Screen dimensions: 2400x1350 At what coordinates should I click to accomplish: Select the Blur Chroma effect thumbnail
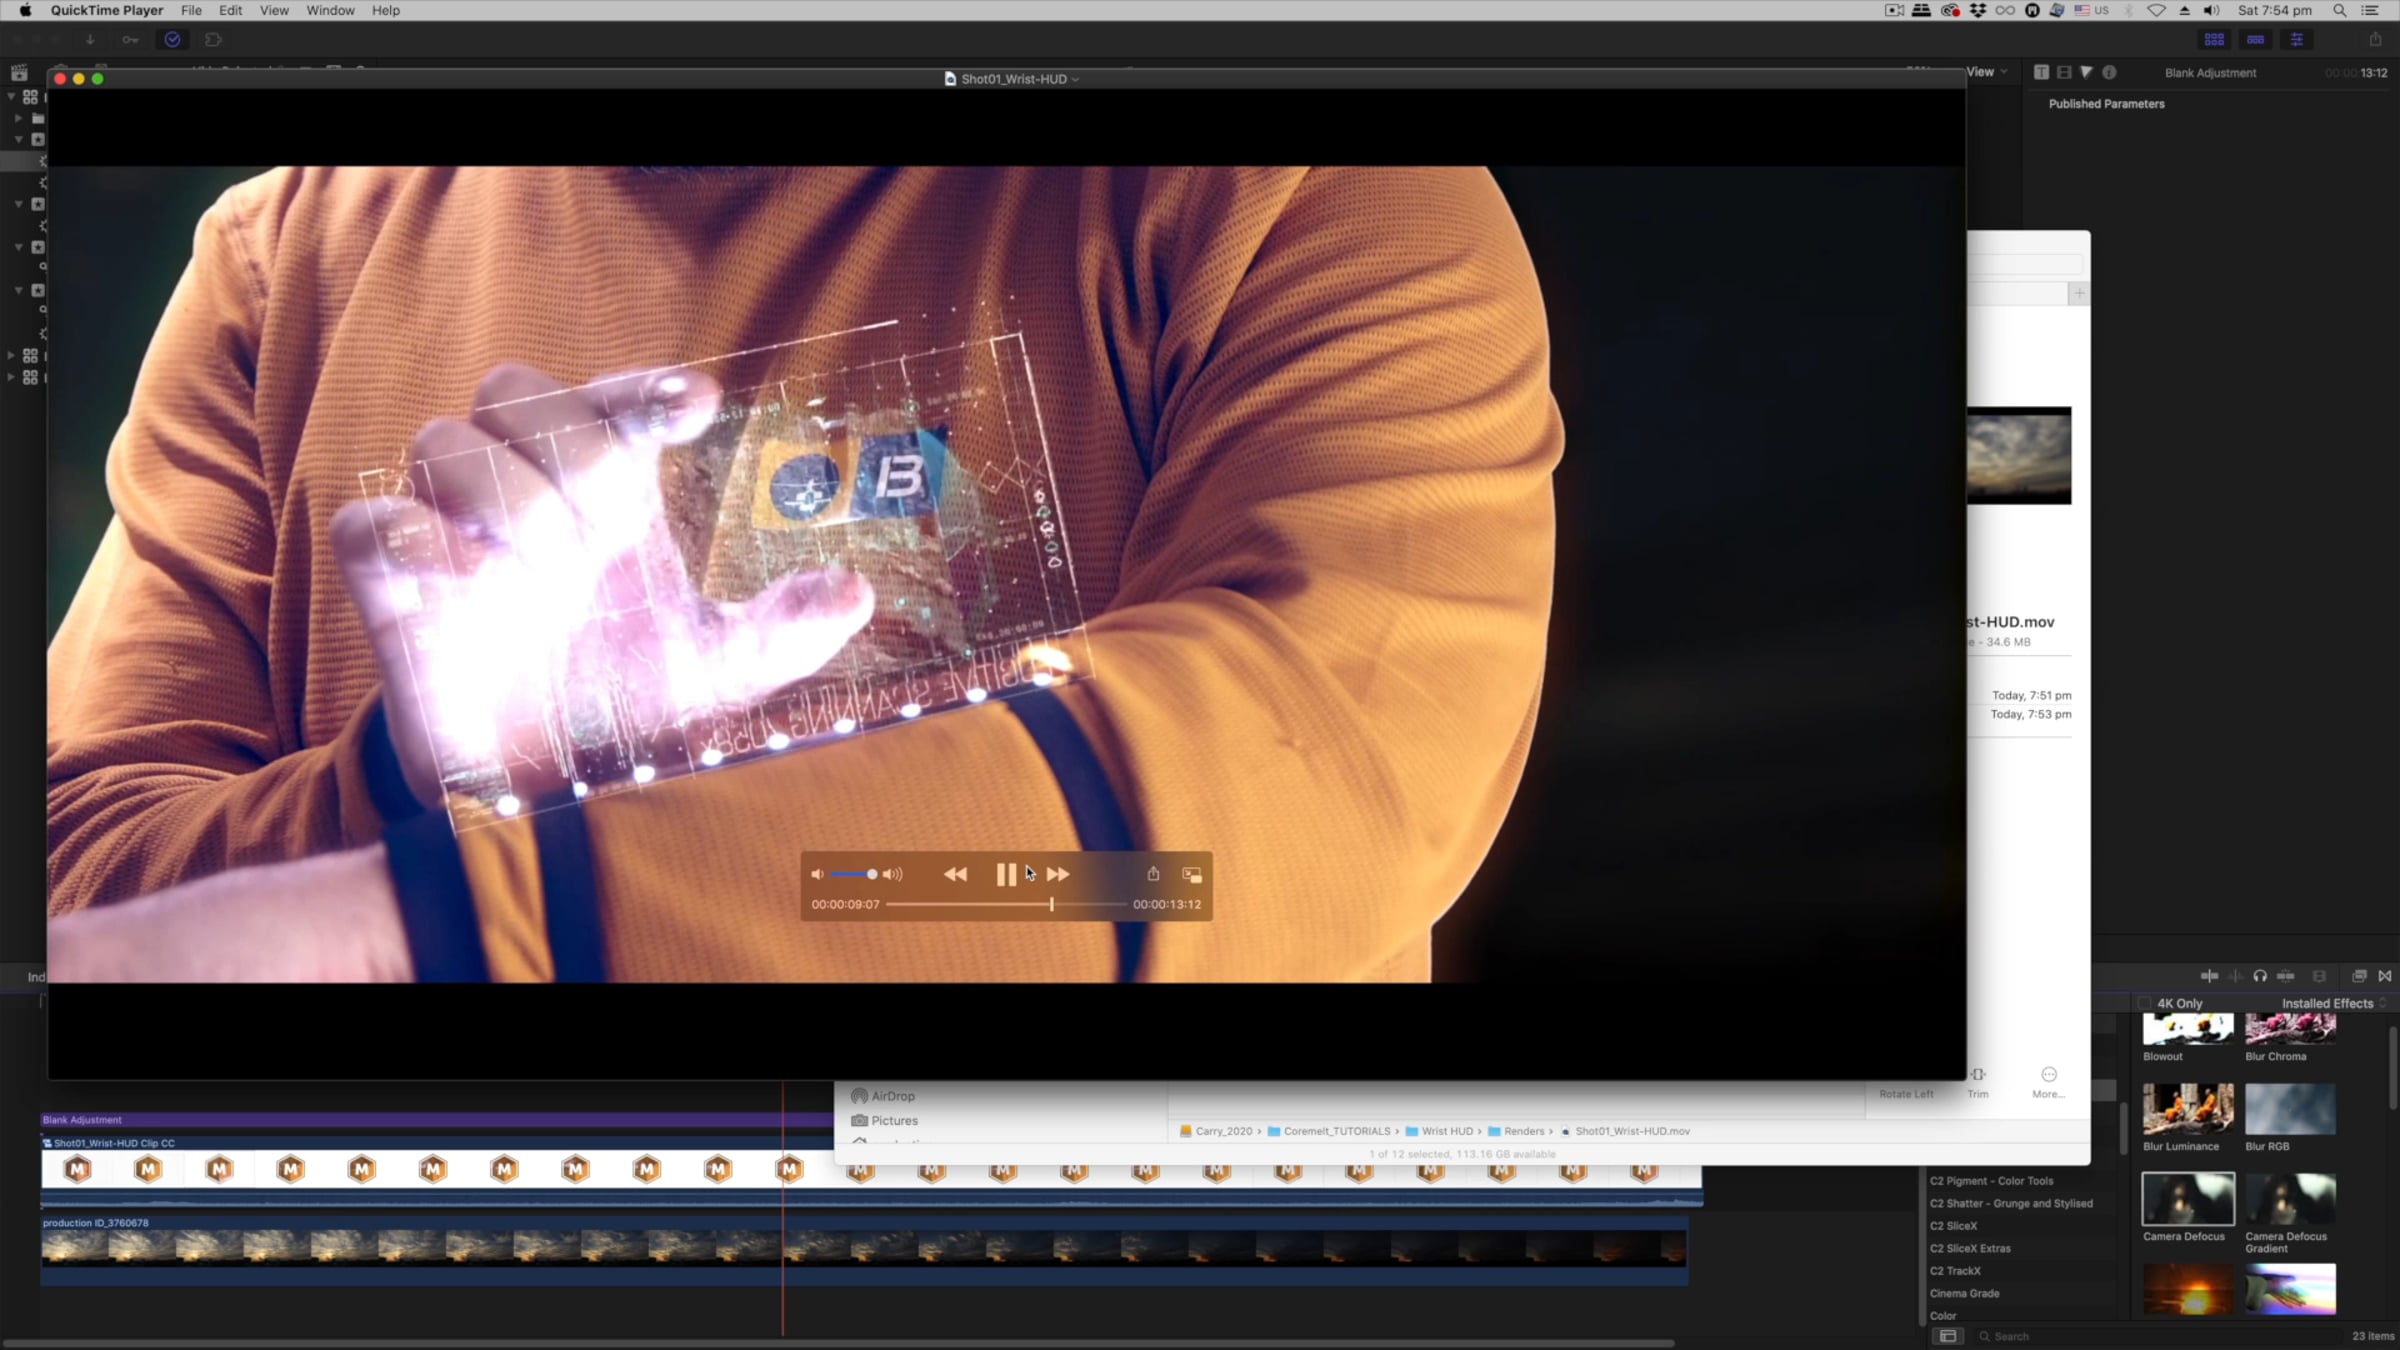2290,1029
